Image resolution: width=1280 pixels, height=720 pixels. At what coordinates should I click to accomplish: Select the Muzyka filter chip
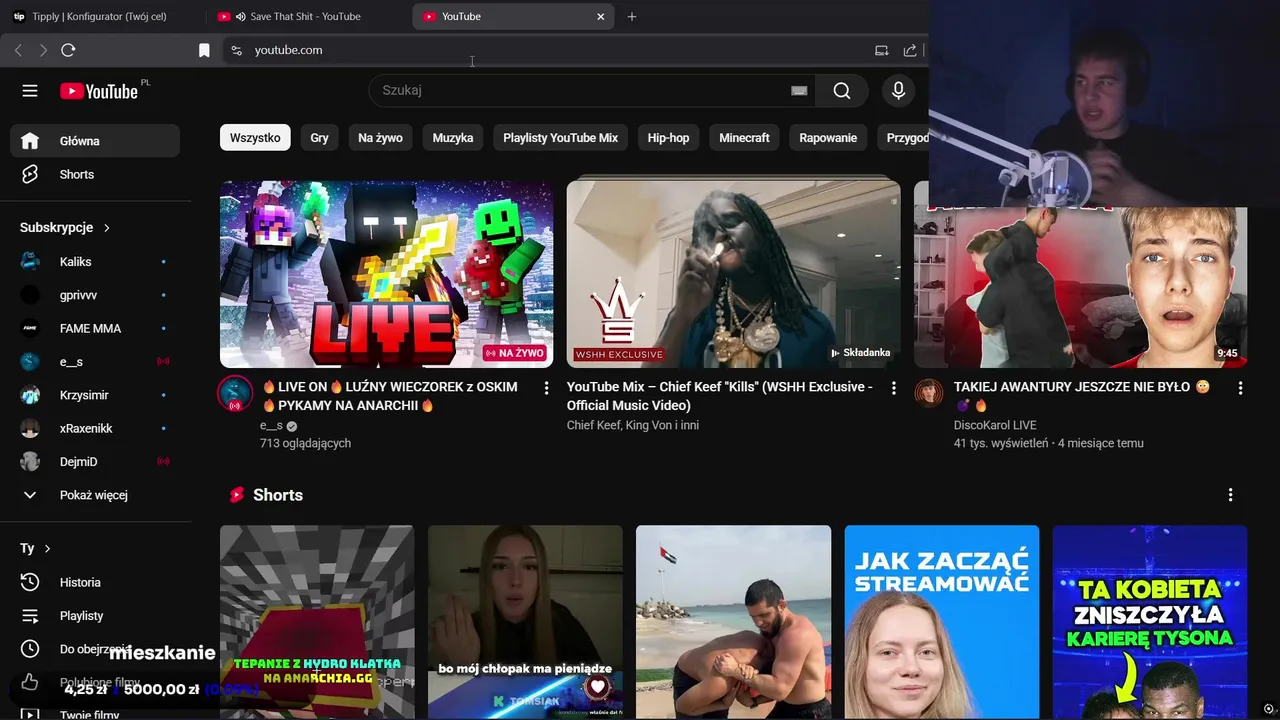click(x=453, y=138)
